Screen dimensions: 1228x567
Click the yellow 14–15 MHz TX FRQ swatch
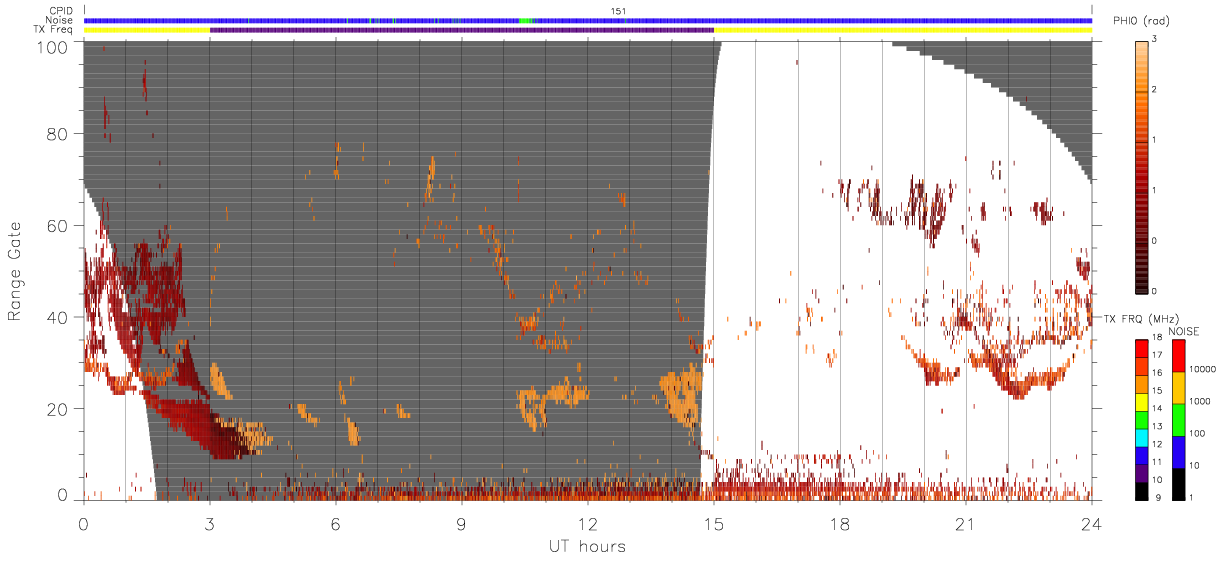click(1142, 401)
